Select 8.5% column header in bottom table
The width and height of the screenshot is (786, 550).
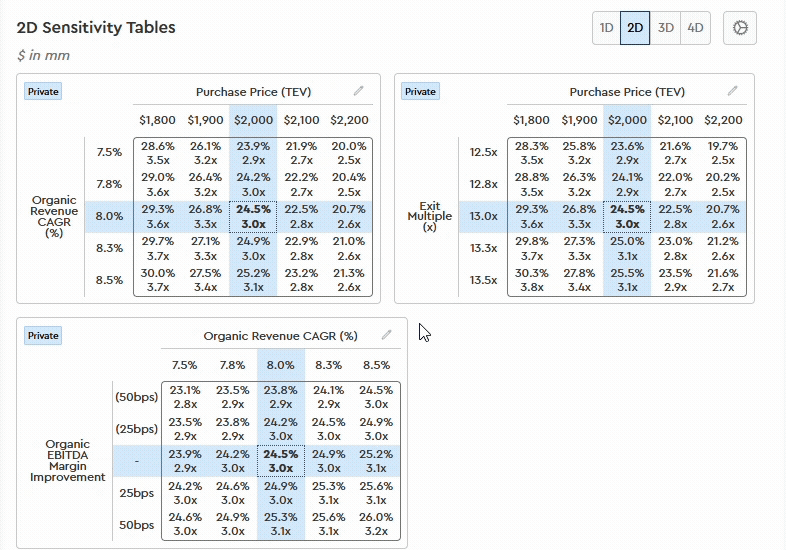pyautogui.click(x=376, y=365)
